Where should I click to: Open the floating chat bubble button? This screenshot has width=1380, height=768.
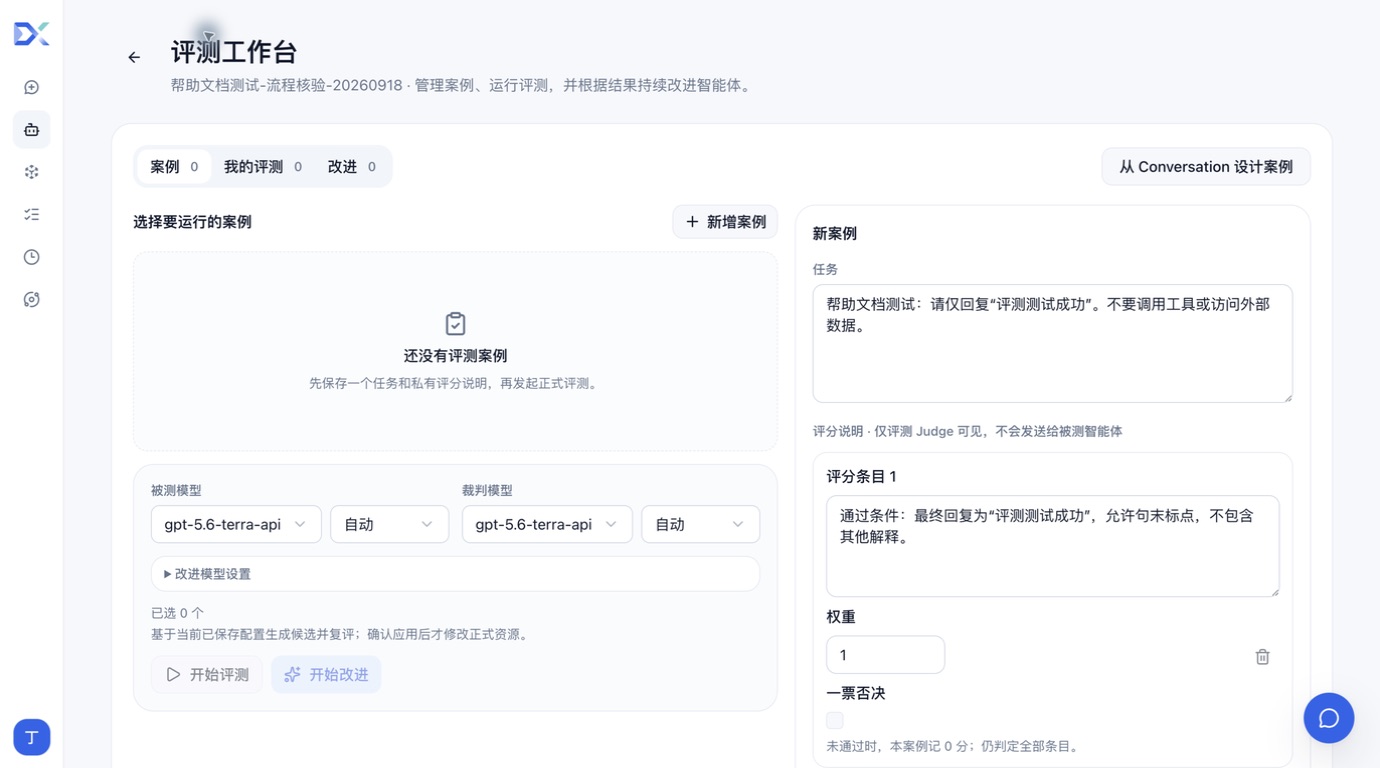coord(1329,718)
